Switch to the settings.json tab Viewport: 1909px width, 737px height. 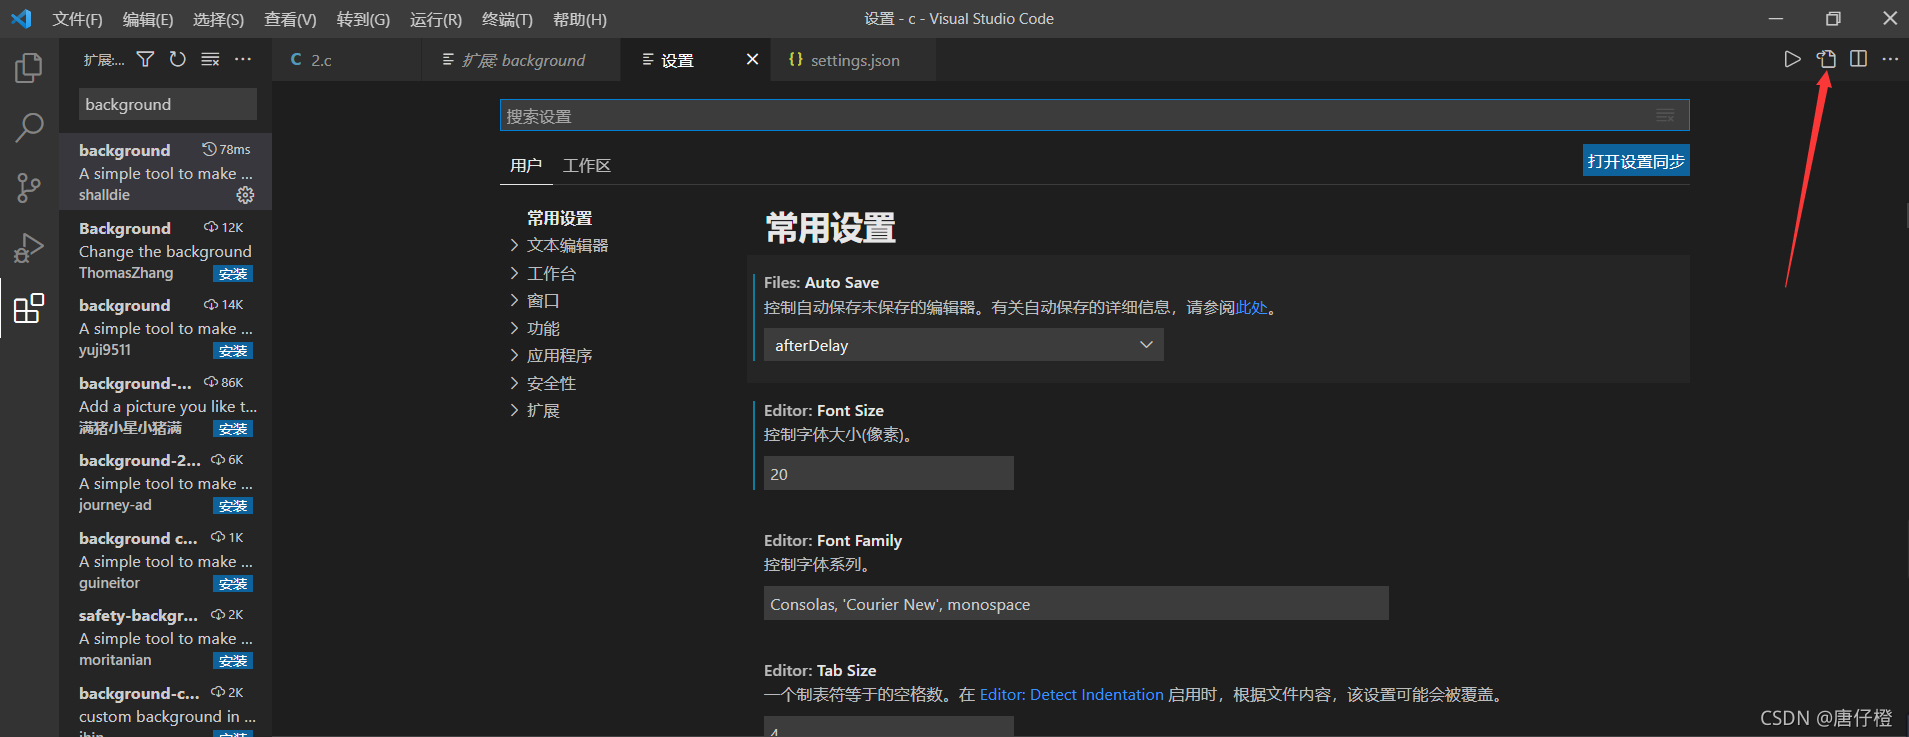853,60
